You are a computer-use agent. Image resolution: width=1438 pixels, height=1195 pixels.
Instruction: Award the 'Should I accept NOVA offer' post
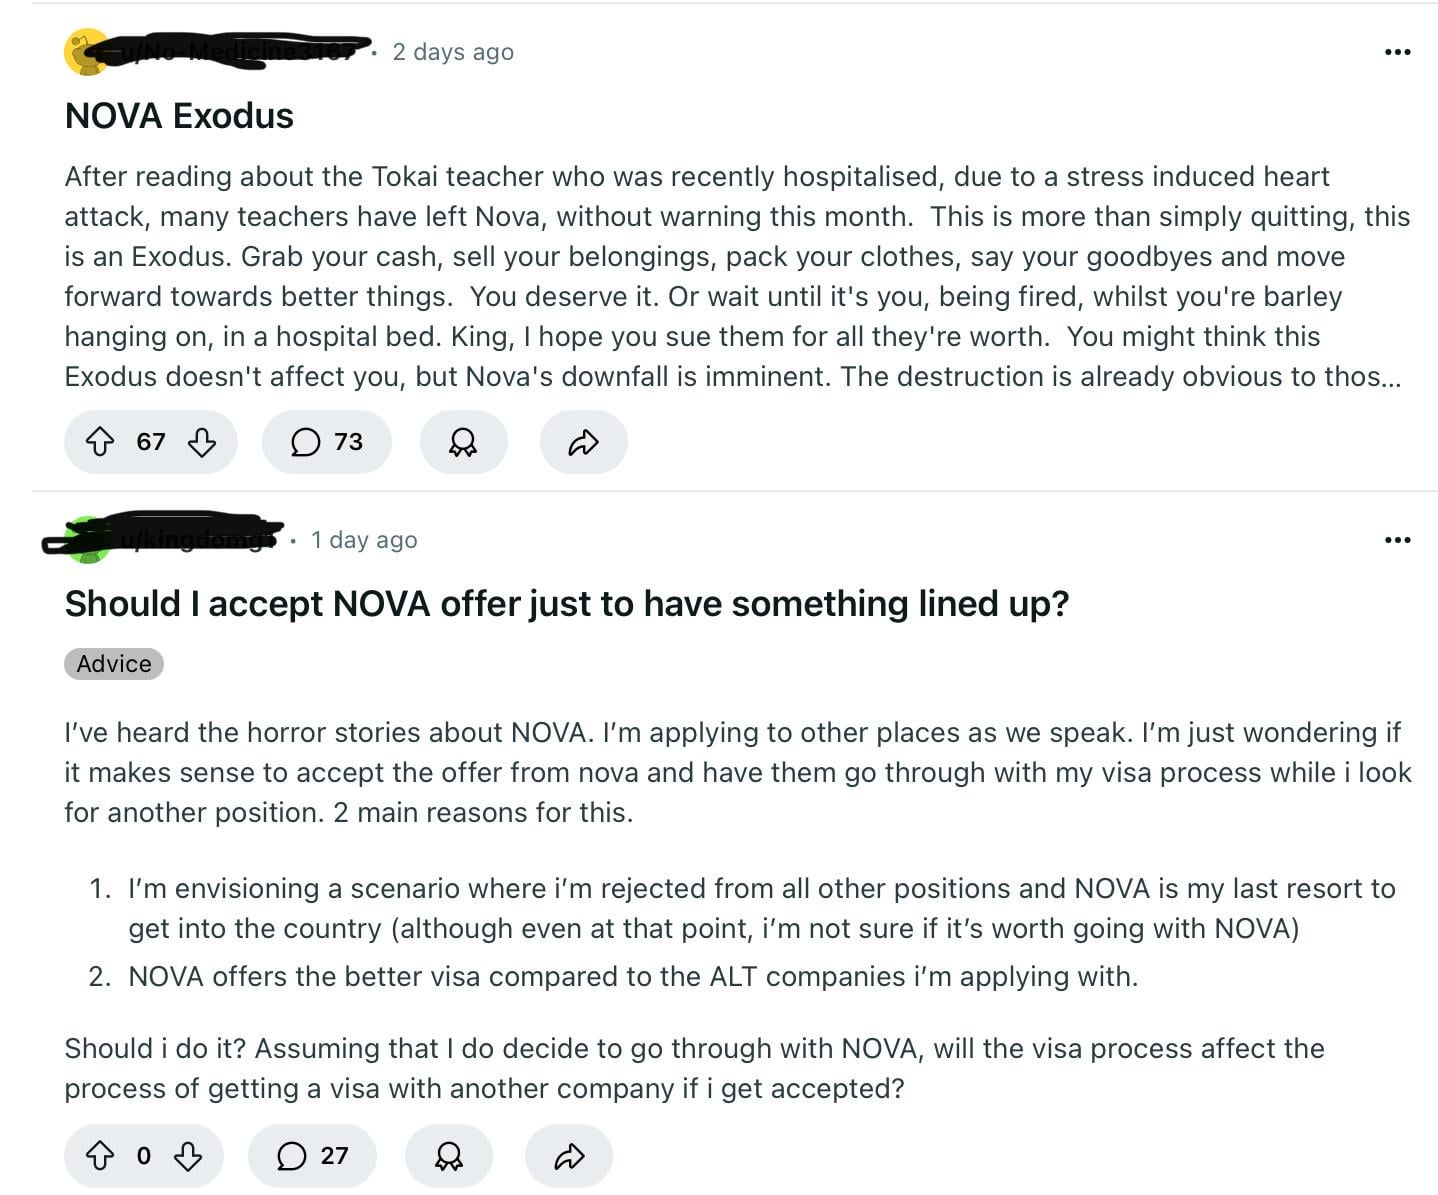pyautogui.click(x=449, y=1157)
